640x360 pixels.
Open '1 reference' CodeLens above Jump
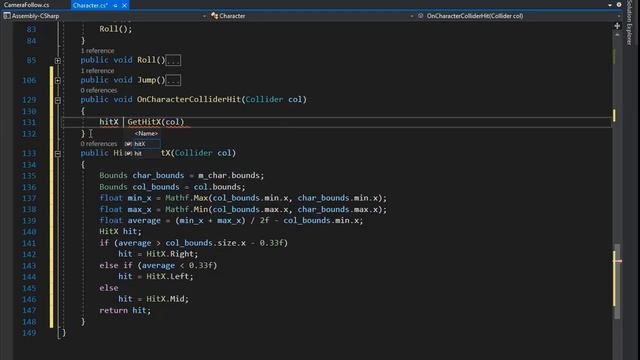pyautogui.click(x=97, y=71)
